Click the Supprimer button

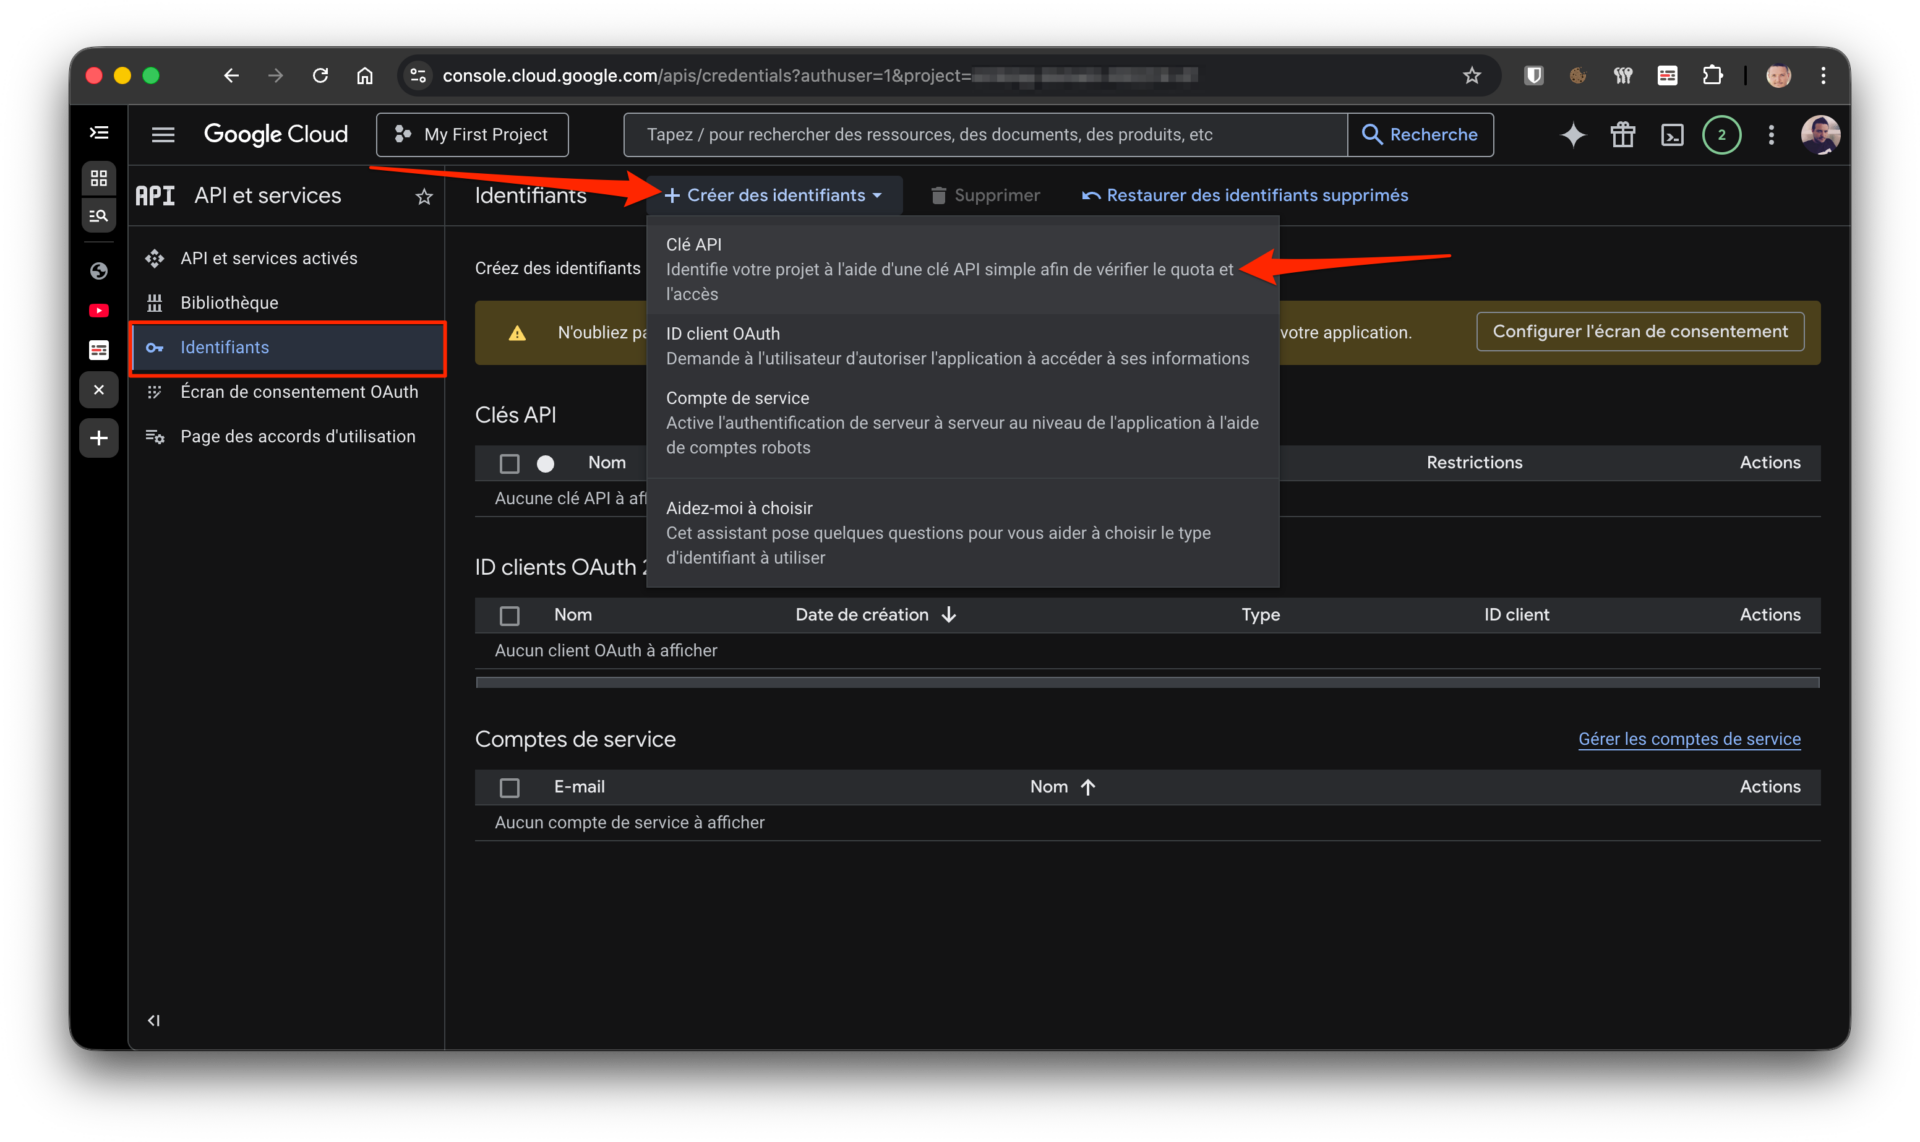[x=985, y=195]
